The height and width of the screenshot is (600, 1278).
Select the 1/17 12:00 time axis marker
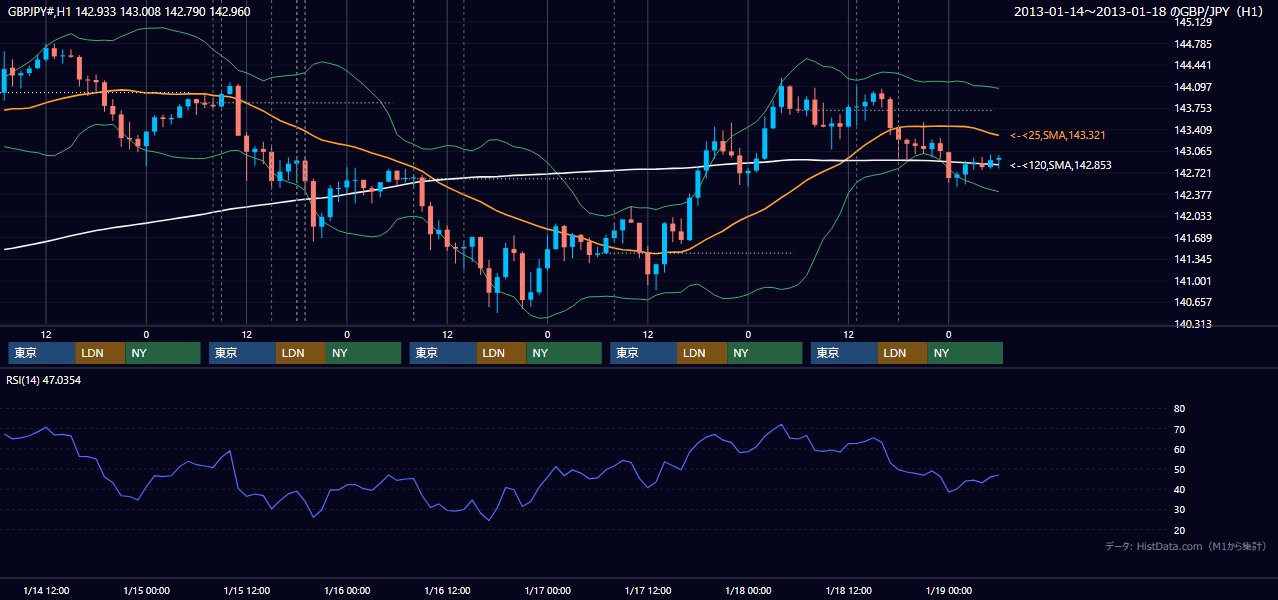pyautogui.click(x=648, y=590)
